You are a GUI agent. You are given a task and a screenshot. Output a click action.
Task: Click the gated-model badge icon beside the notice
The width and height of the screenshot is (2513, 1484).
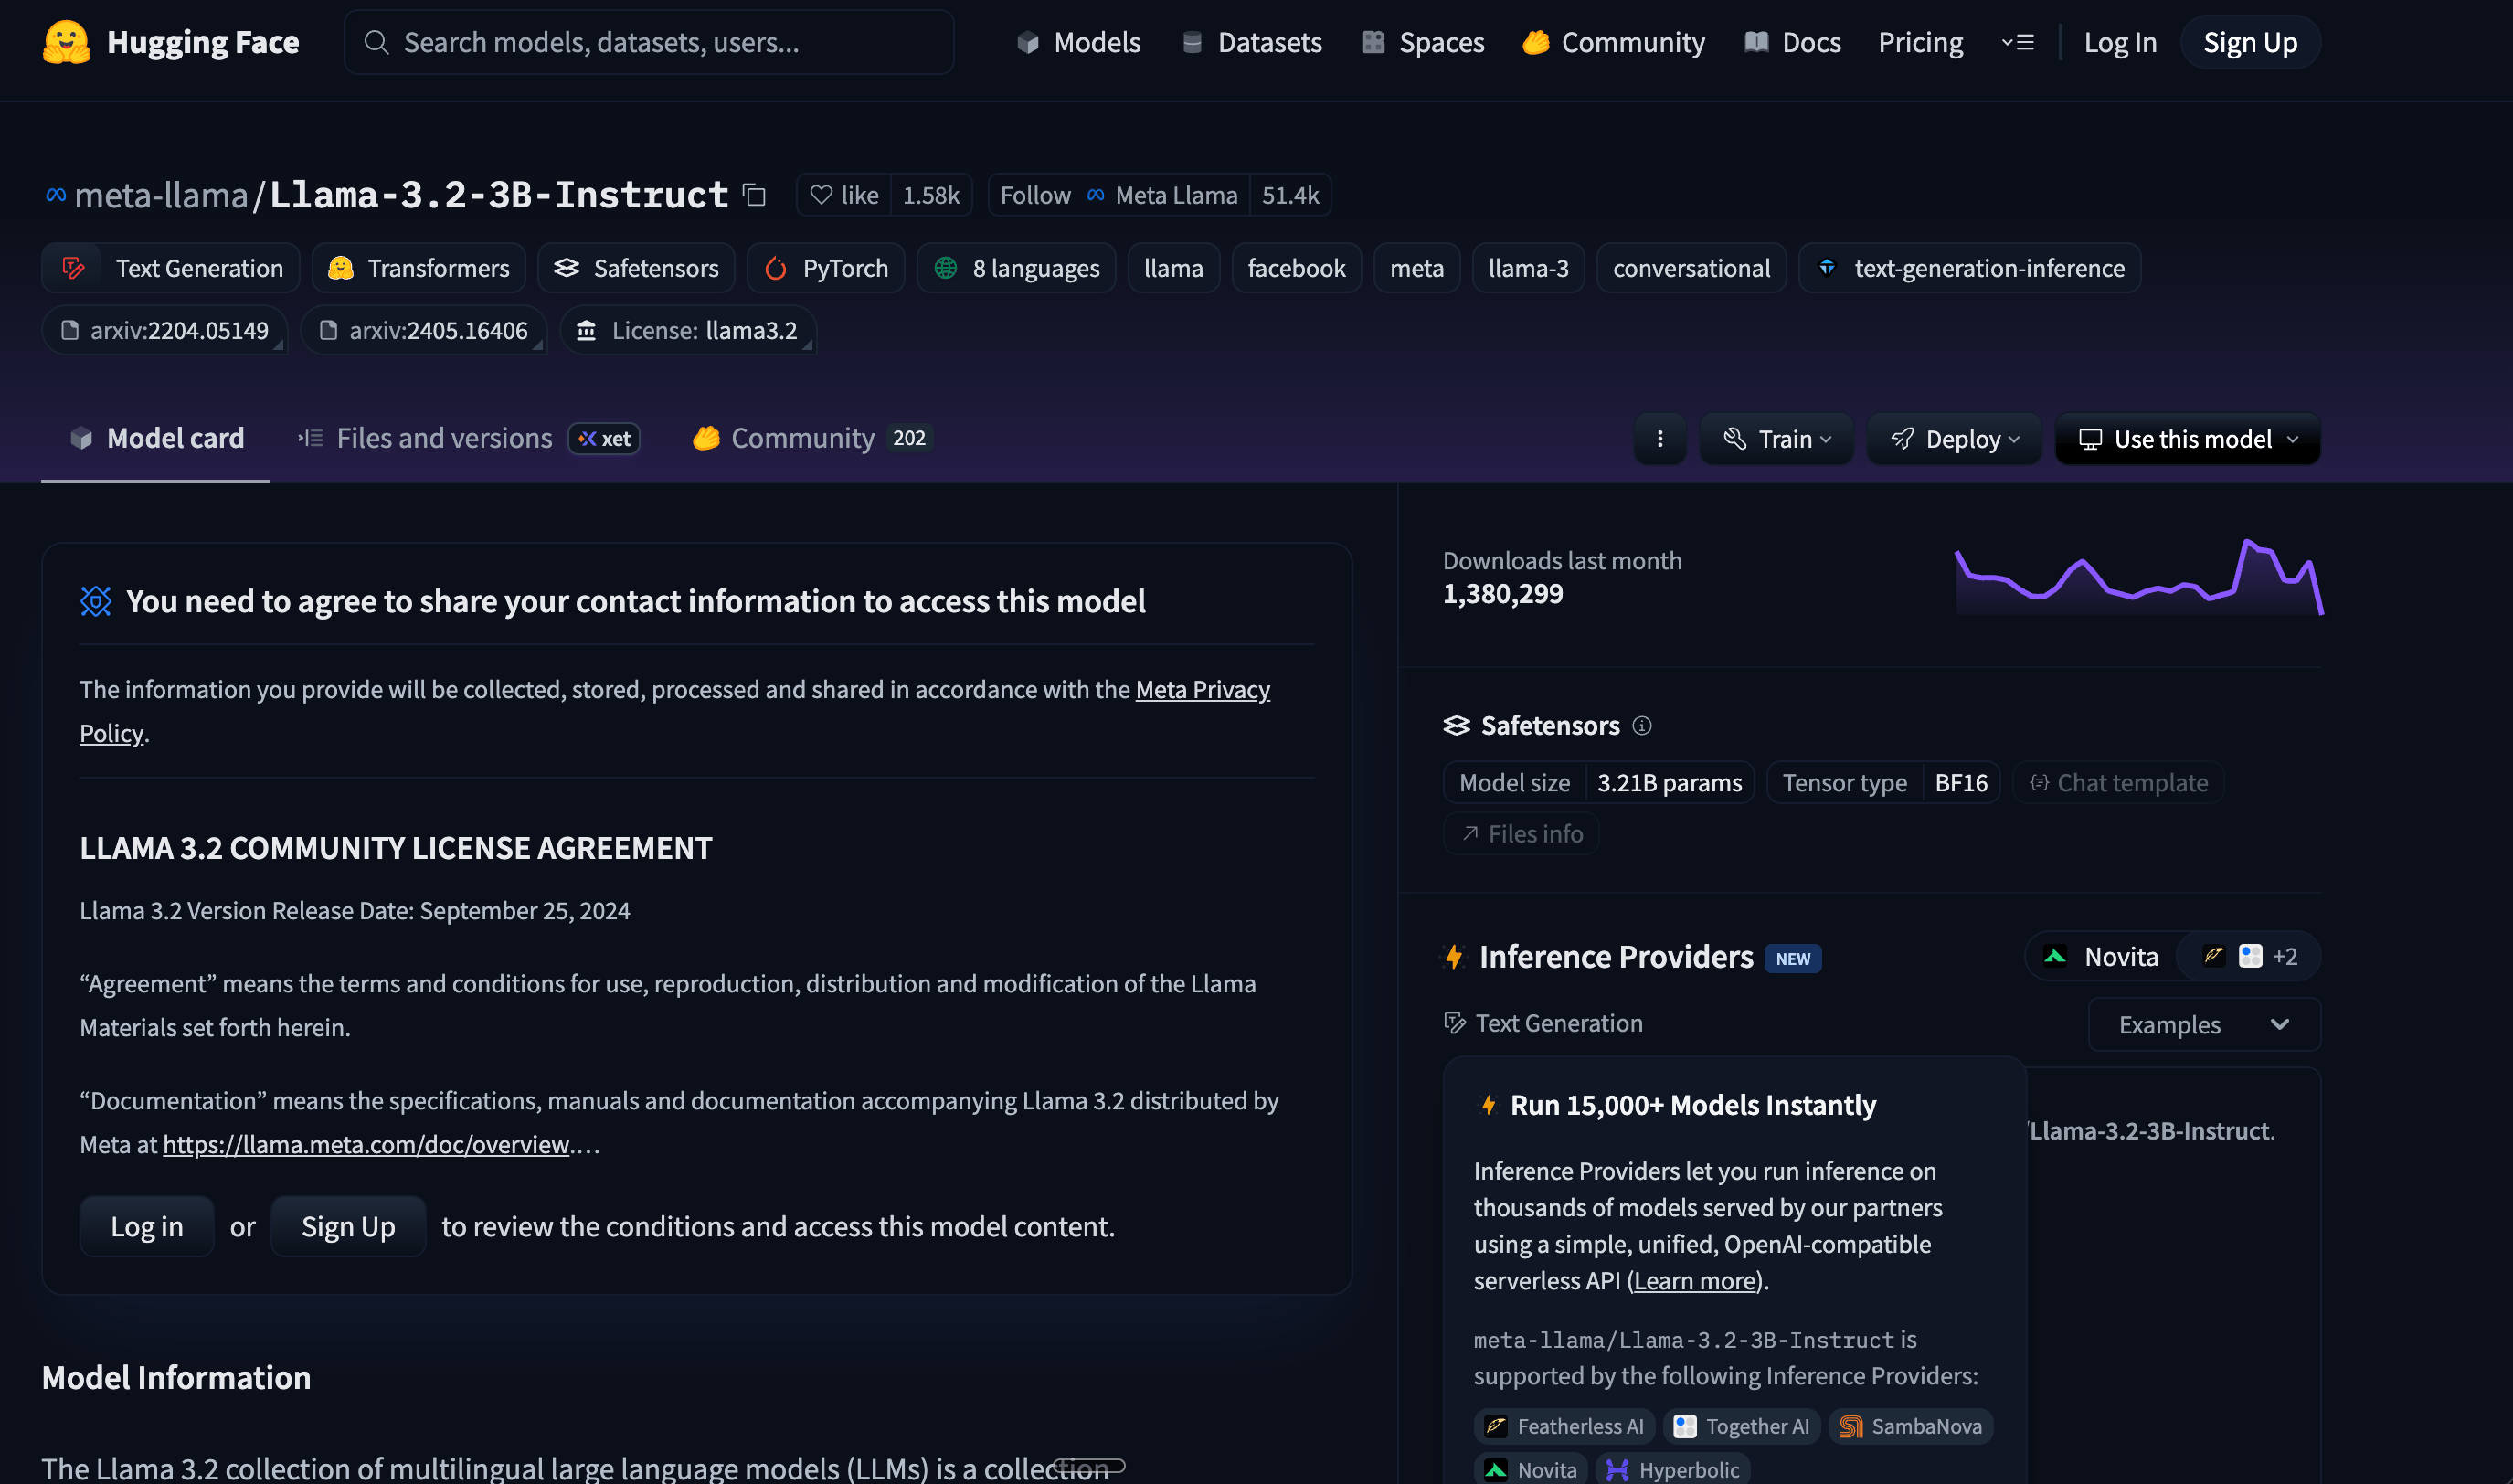tap(96, 601)
